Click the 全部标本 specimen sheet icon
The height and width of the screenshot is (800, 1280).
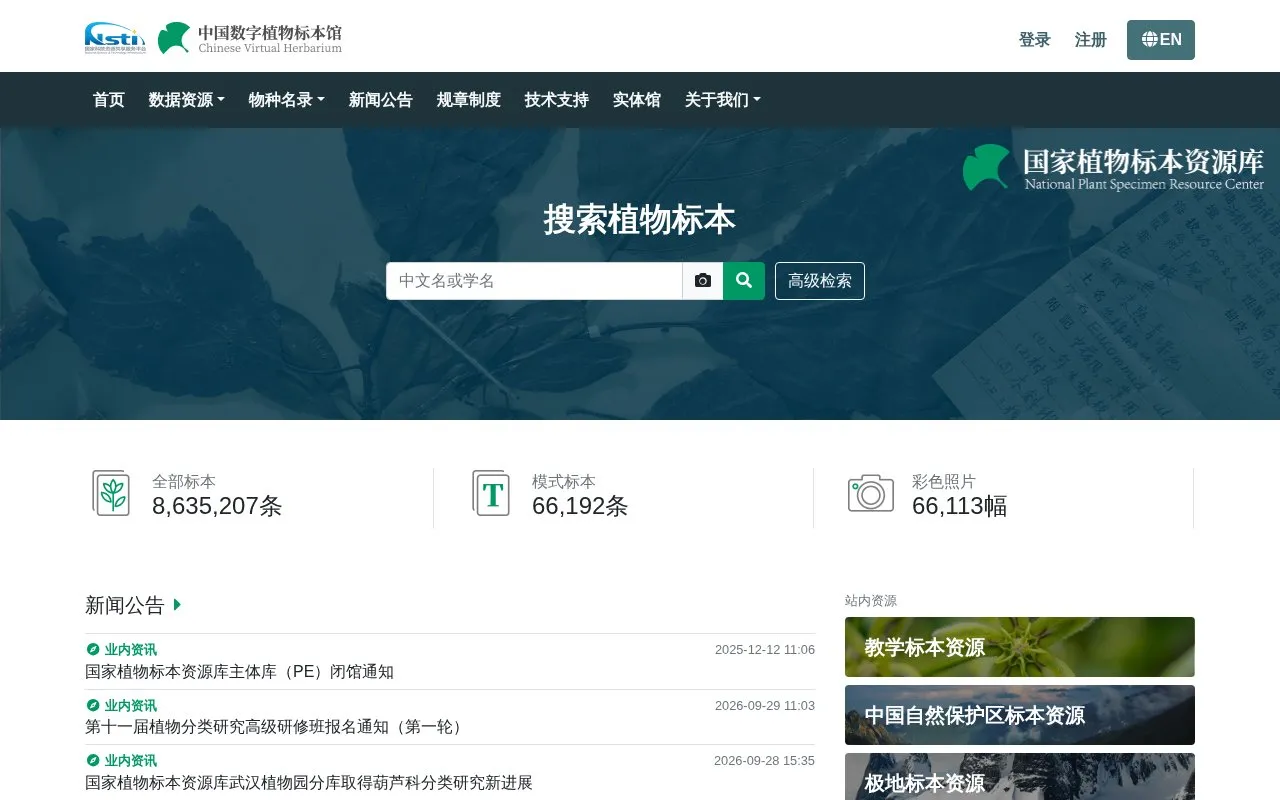tap(111, 493)
